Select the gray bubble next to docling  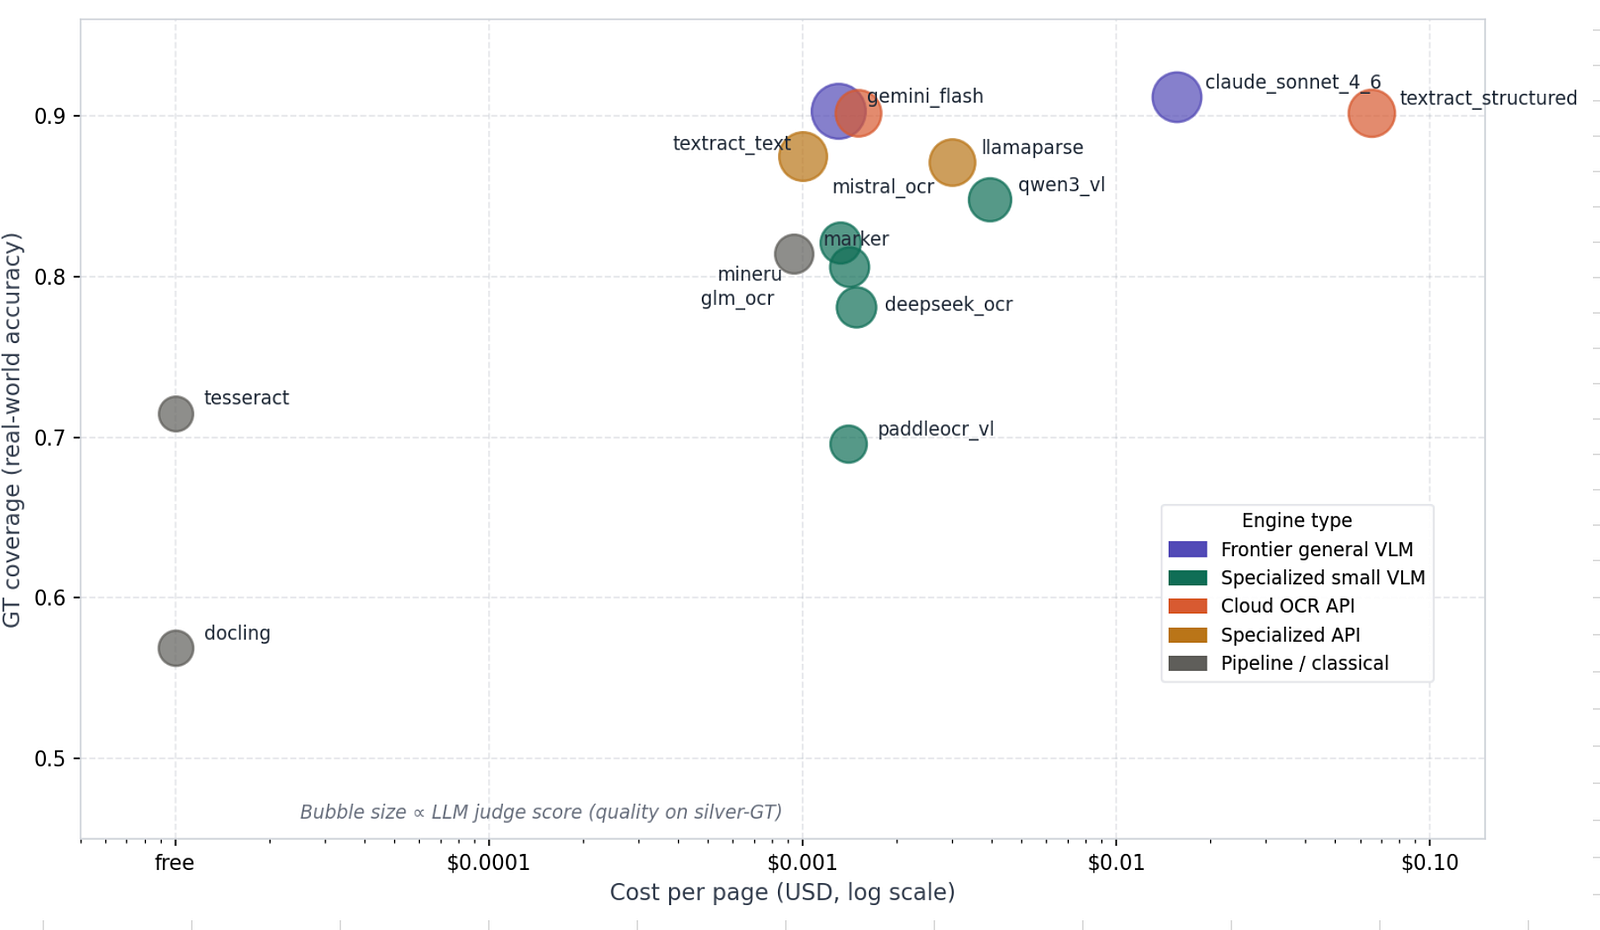[x=176, y=648]
